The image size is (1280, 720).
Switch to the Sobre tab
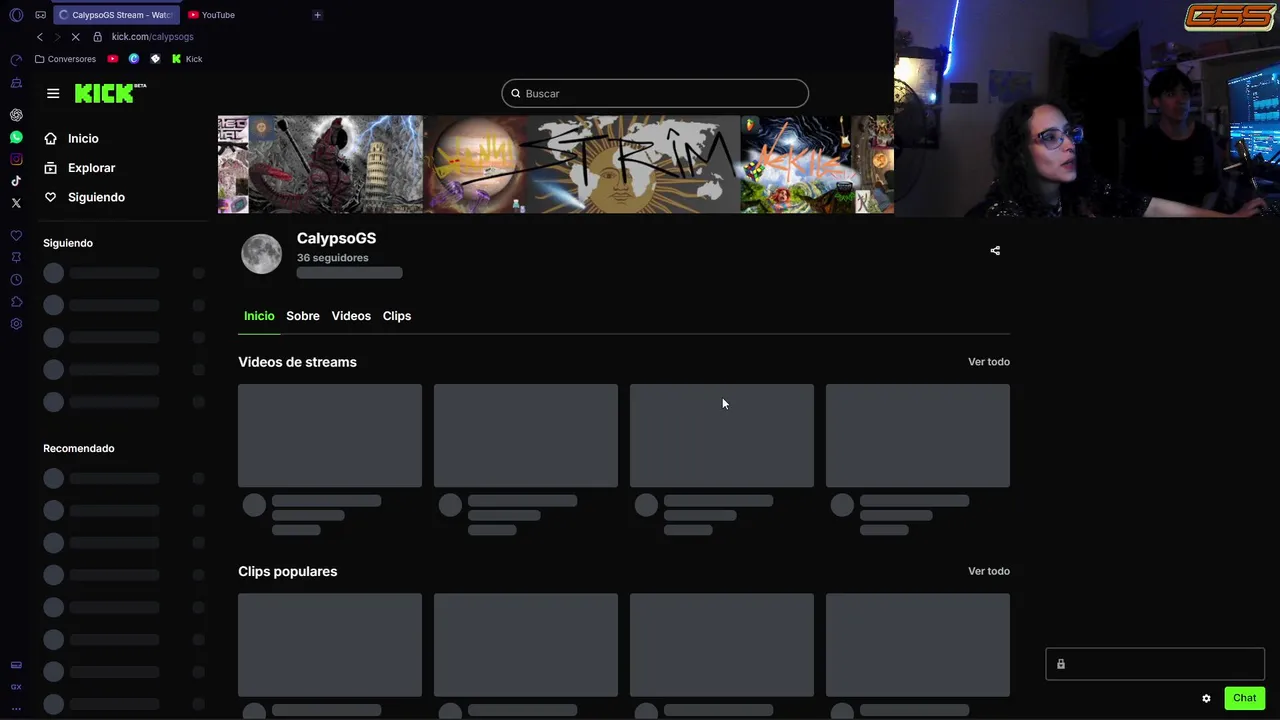(x=303, y=316)
